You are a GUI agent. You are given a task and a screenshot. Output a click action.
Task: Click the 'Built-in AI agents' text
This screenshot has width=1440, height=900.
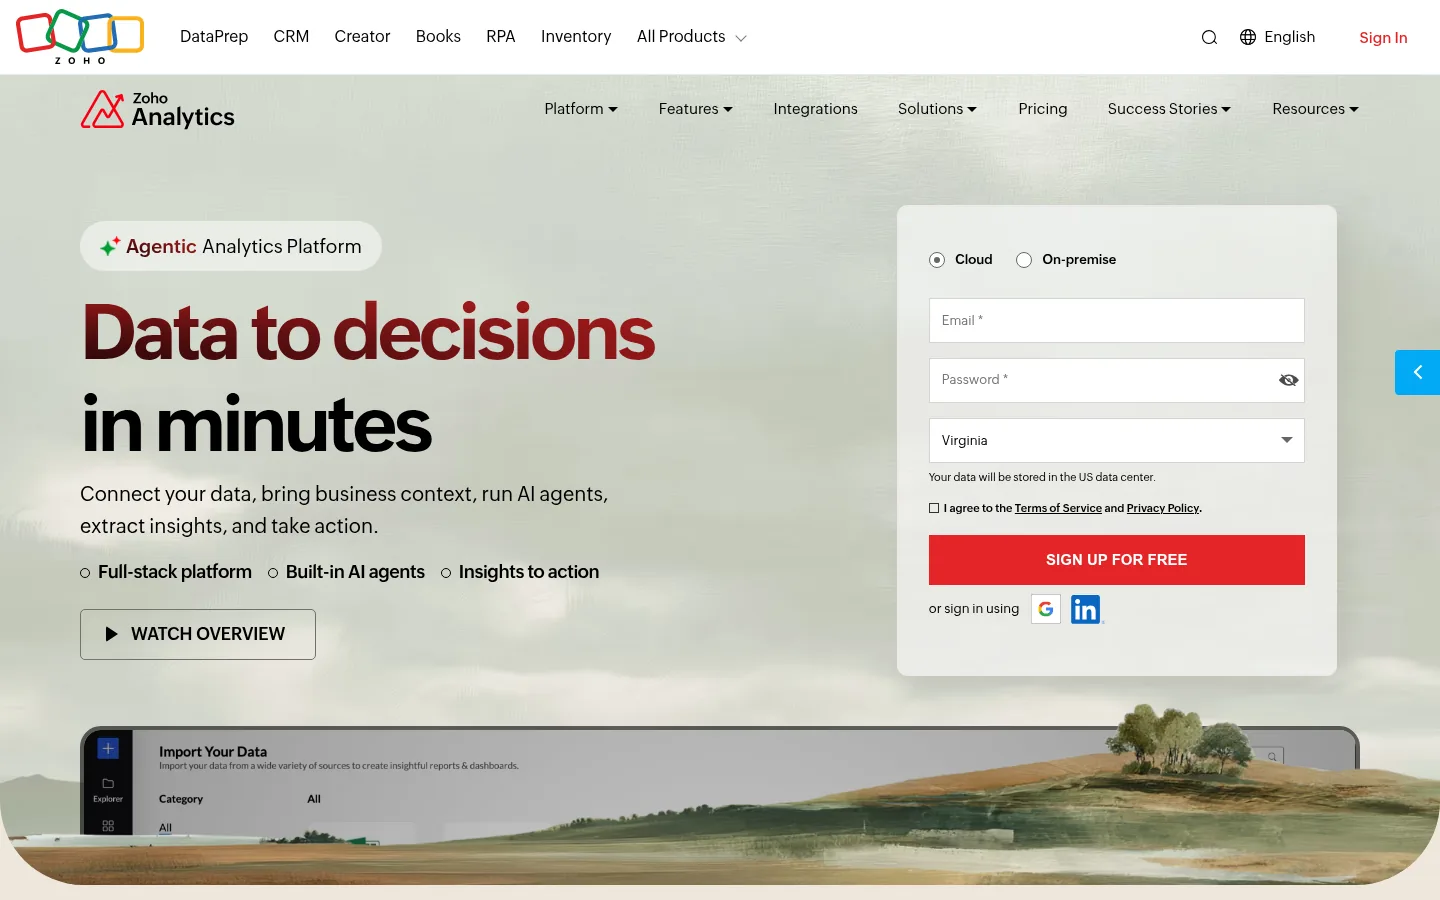point(355,572)
